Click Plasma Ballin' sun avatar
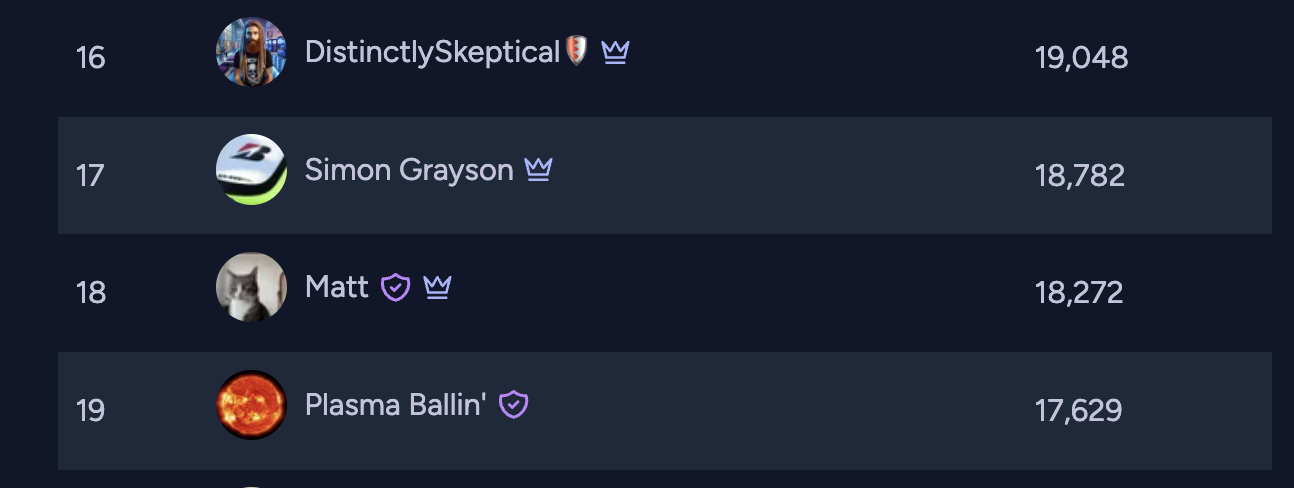The width and height of the screenshot is (1294, 488). 251,405
